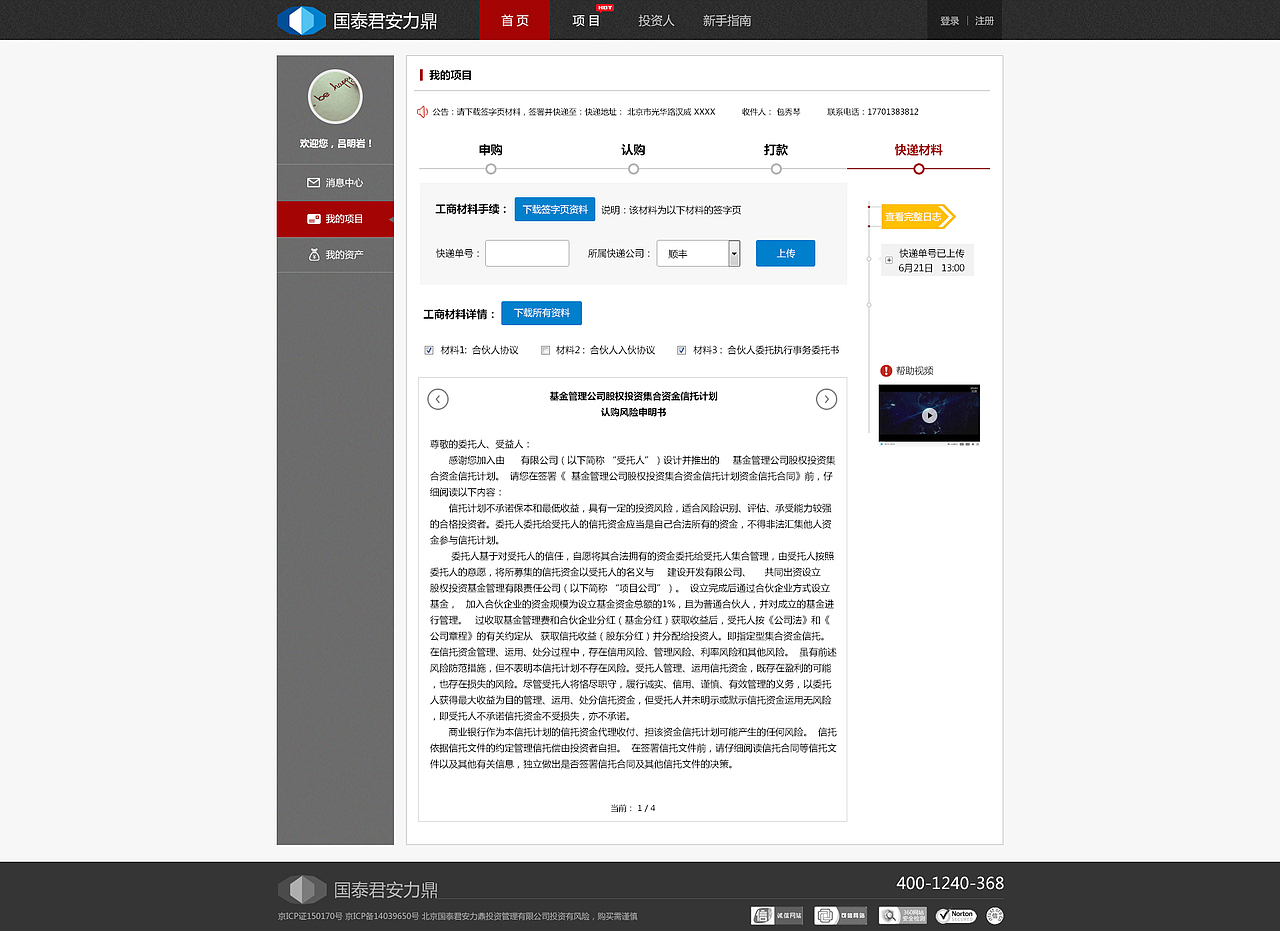
Task: Open 我的资产 from the sidebar
Action: [334, 254]
